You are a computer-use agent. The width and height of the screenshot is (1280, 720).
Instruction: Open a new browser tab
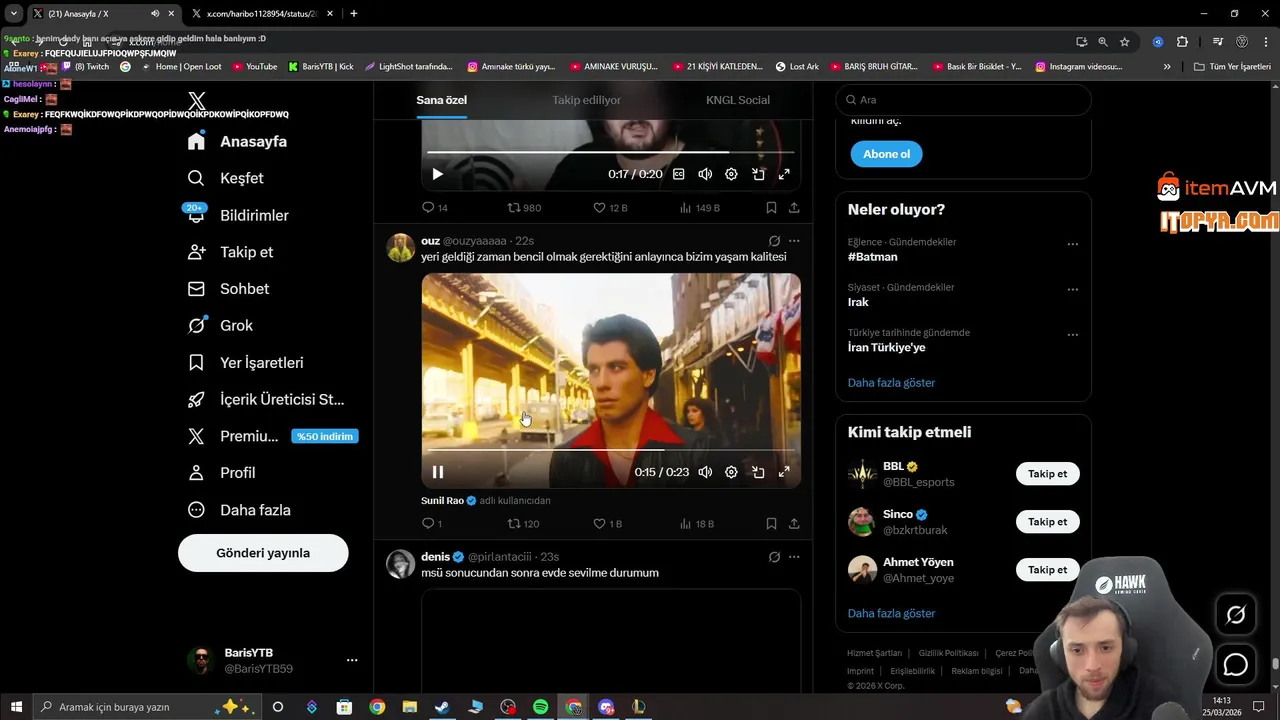353,13
